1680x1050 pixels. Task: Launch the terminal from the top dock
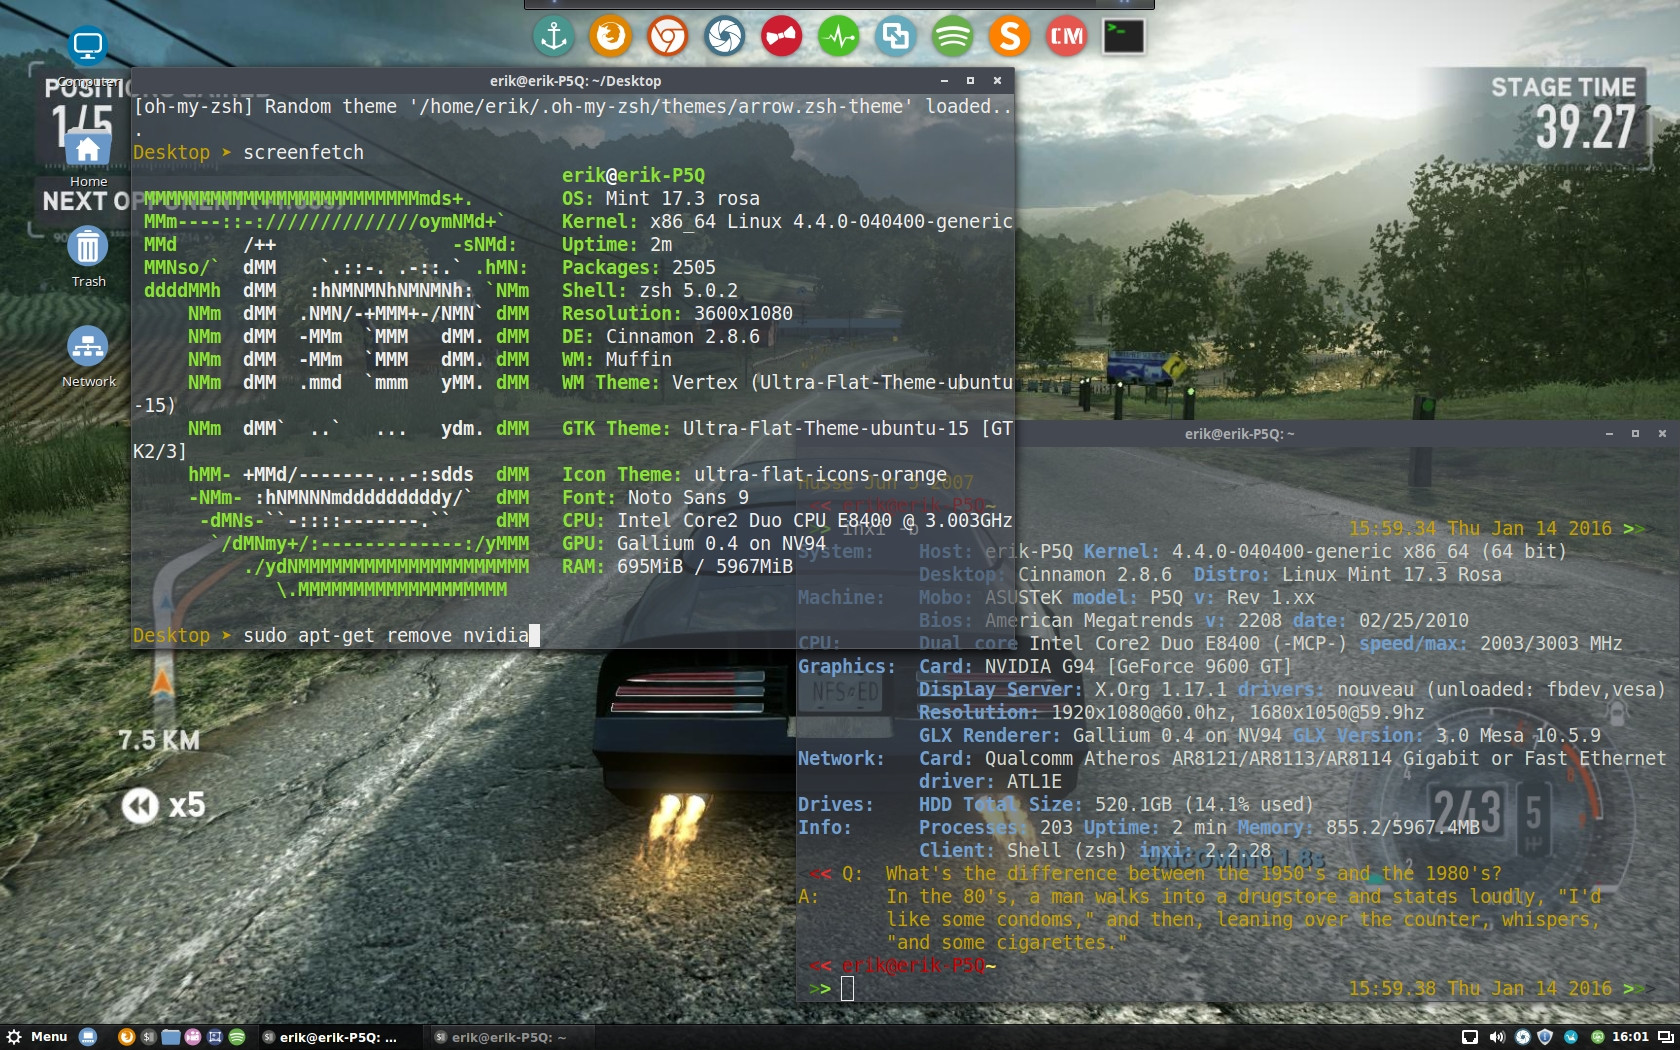click(1124, 37)
